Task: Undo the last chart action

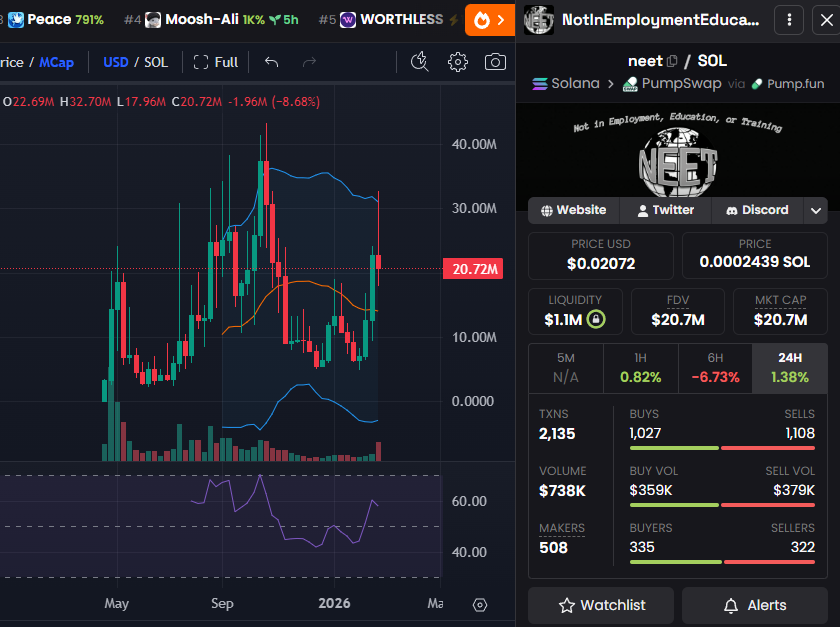Action: click(x=272, y=62)
